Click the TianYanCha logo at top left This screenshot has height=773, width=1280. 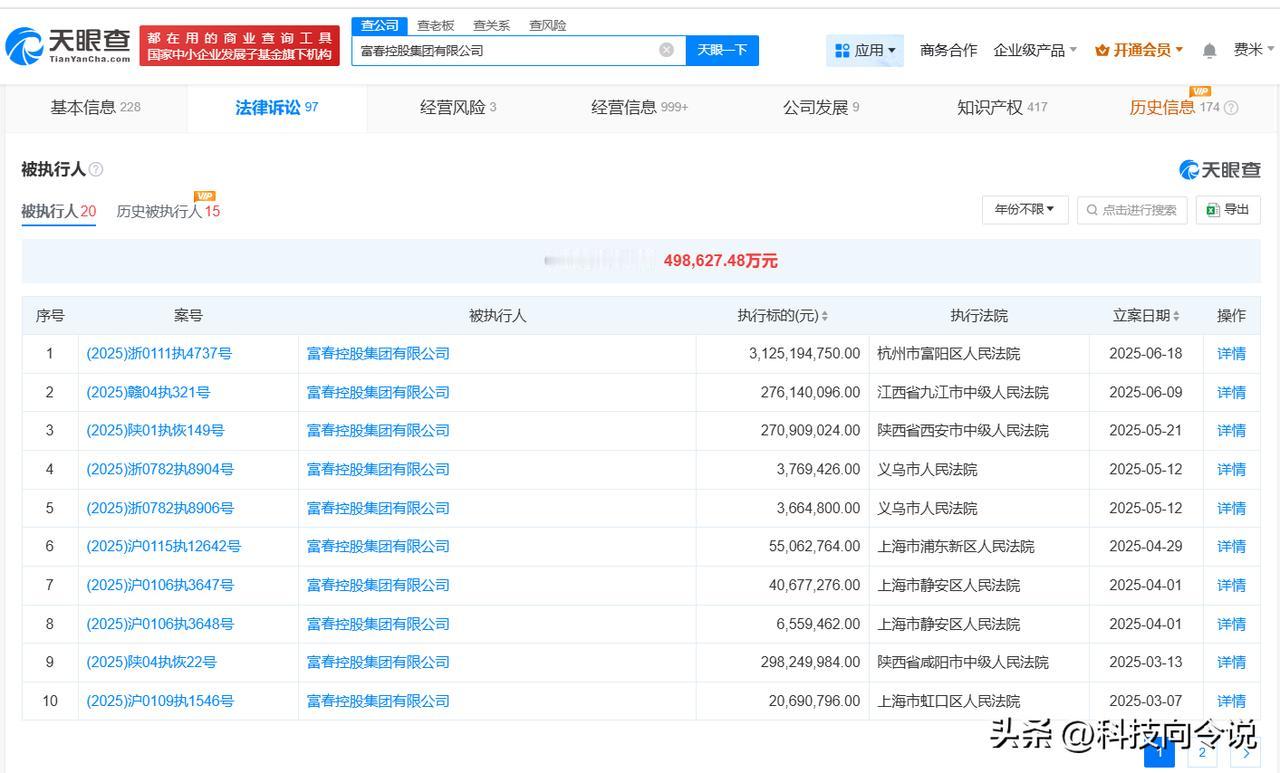tap(68, 45)
